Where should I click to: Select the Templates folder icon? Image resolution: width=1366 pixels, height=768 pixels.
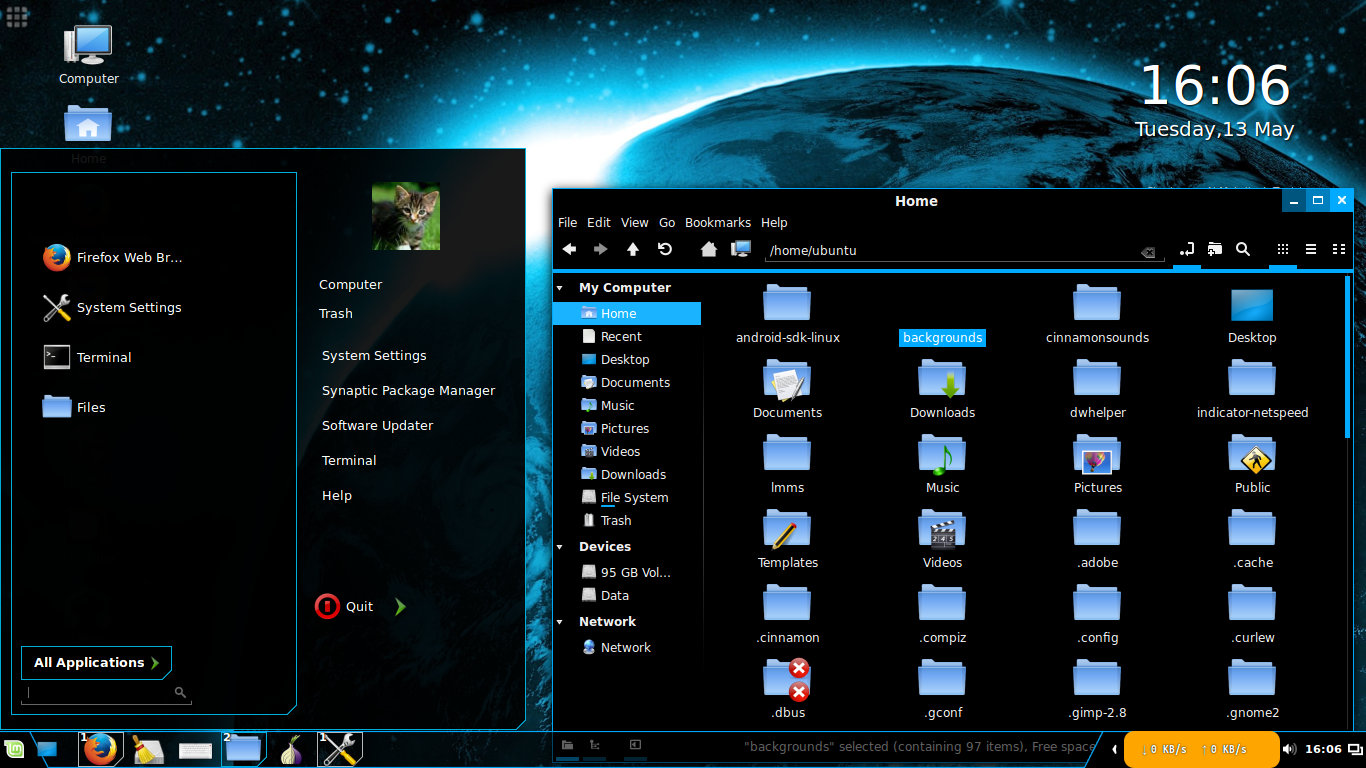[787, 528]
